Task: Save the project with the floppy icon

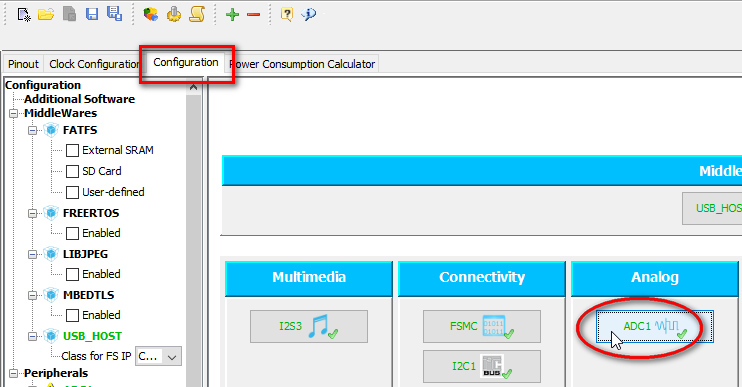Action: coord(92,14)
